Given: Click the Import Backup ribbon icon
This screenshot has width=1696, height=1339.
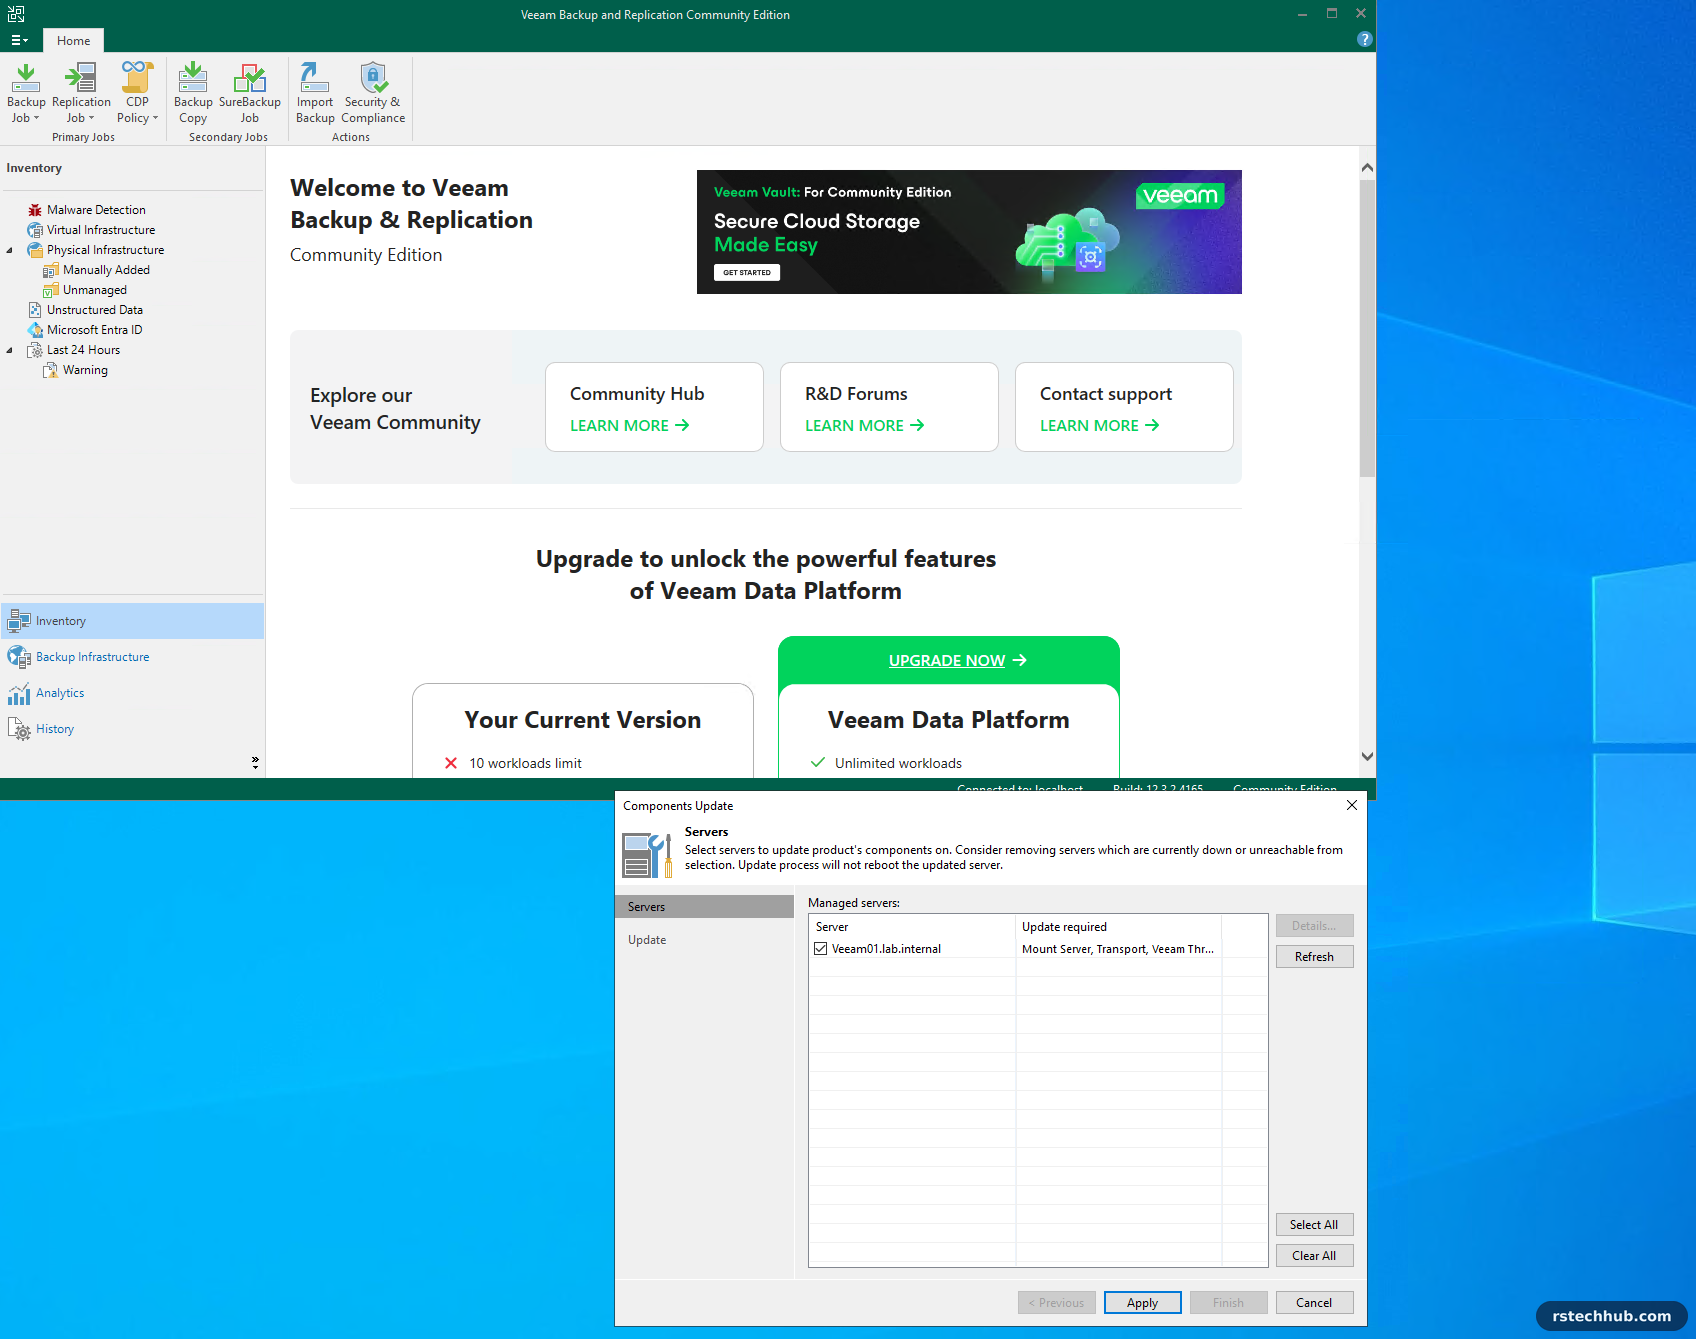Looking at the screenshot, I should point(315,93).
